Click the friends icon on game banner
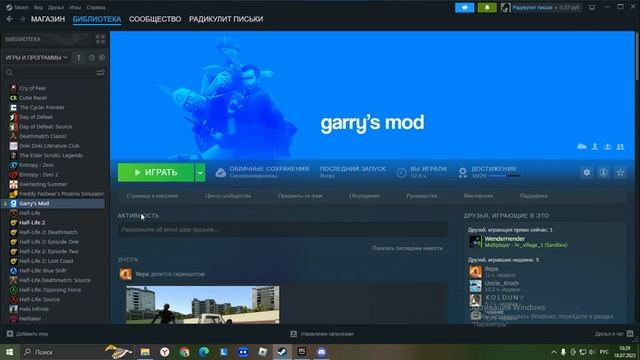Screen dimensions: 640x360 pos(620,147)
